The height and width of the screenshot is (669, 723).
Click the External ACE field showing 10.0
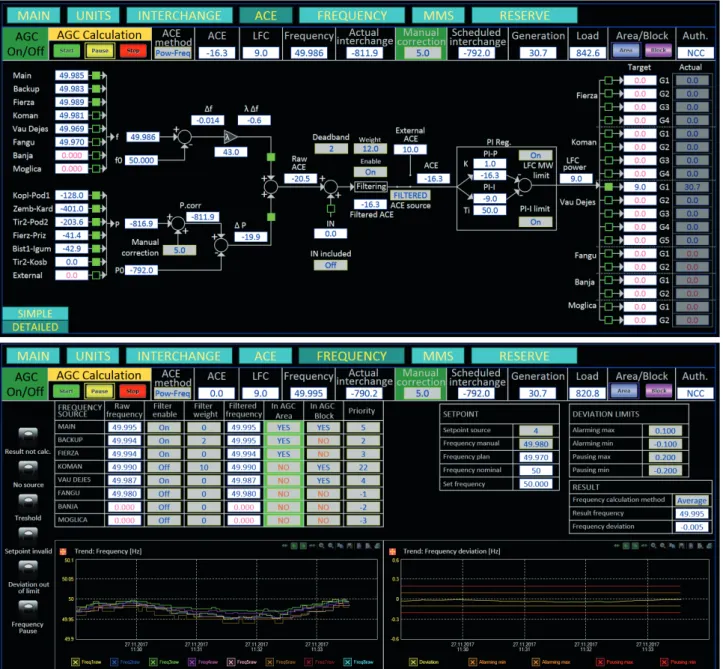(x=410, y=149)
